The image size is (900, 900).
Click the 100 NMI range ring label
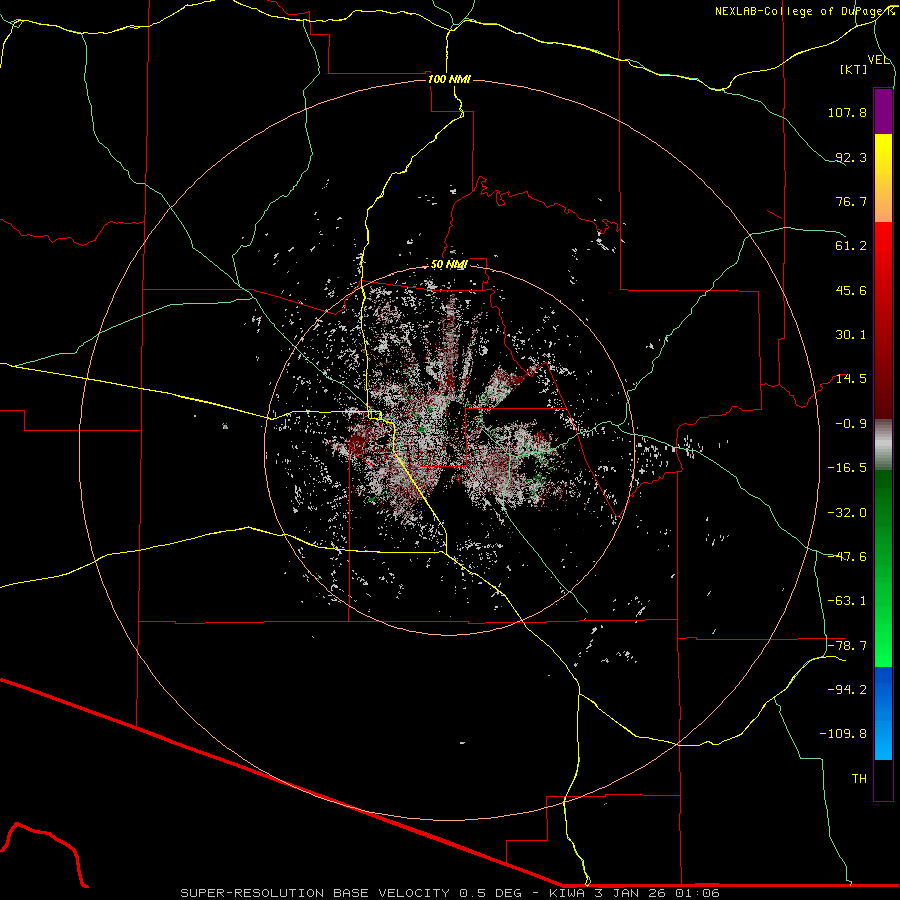(449, 79)
